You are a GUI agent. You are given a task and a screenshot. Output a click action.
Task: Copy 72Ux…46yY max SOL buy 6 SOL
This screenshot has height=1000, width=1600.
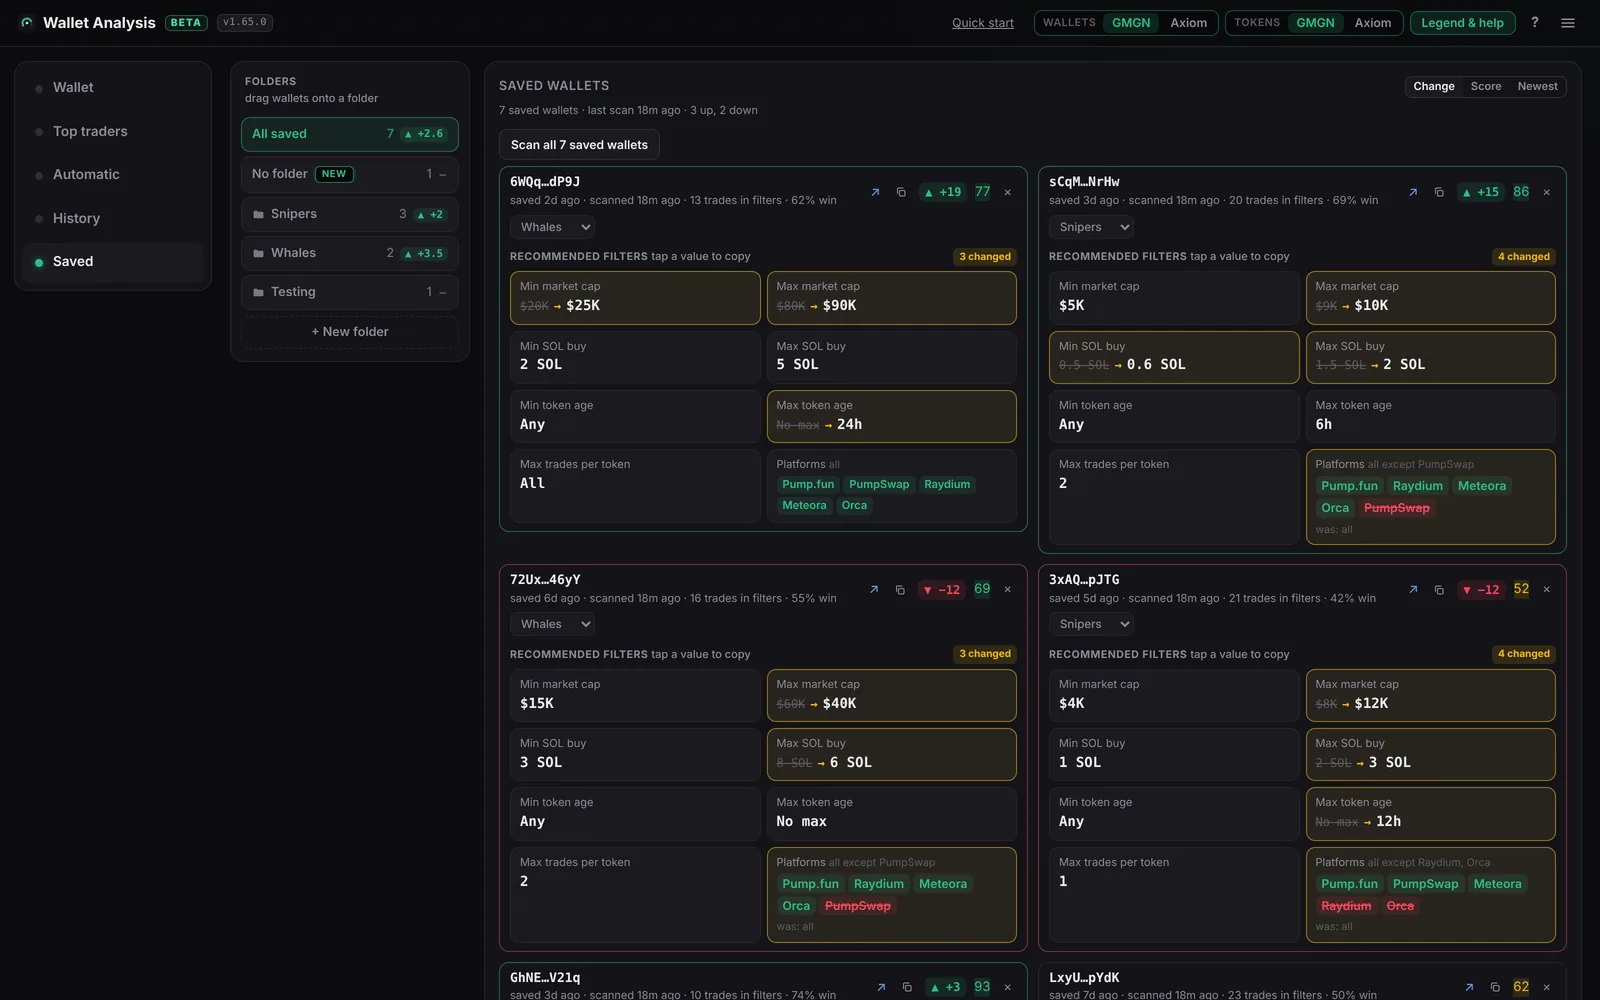[891, 754]
